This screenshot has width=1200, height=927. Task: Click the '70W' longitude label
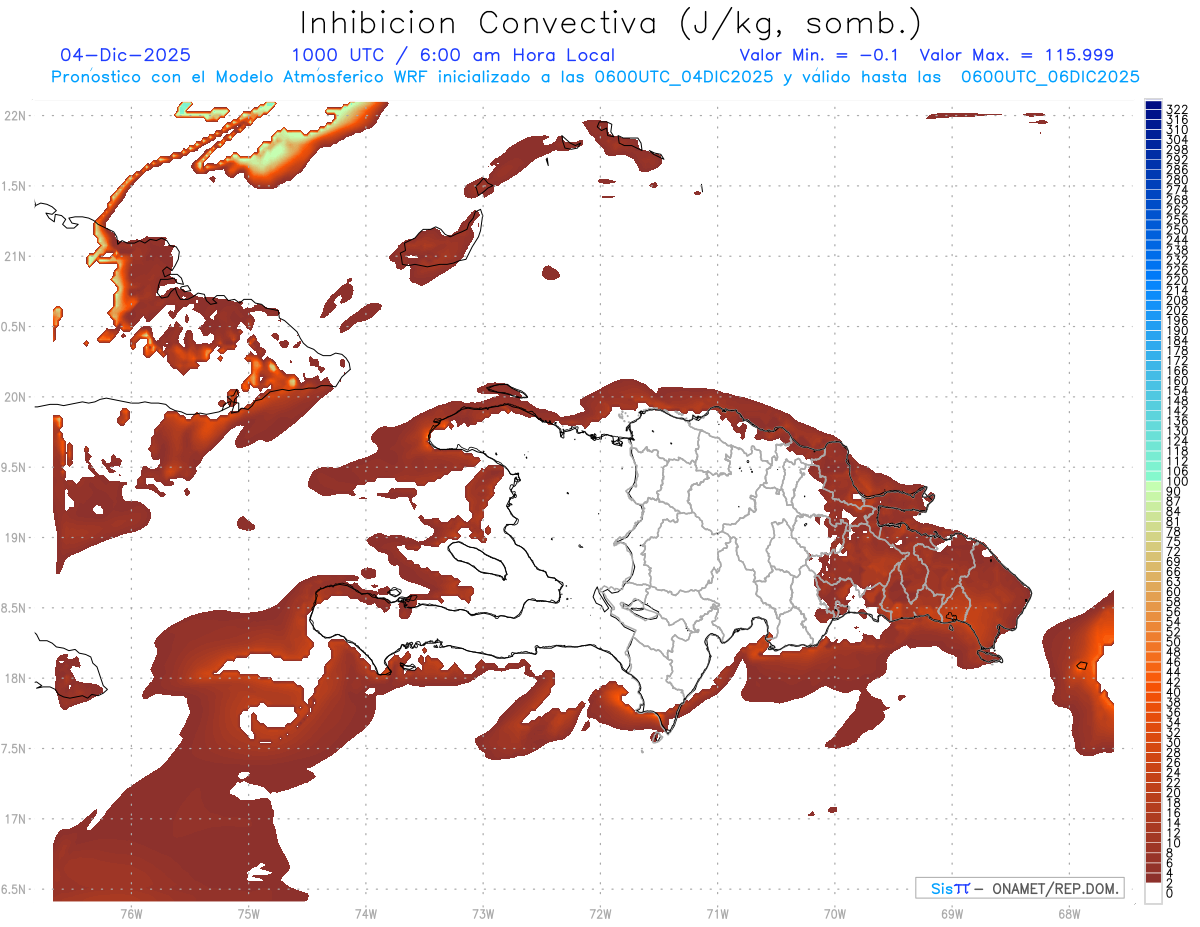pyautogui.click(x=834, y=913)
